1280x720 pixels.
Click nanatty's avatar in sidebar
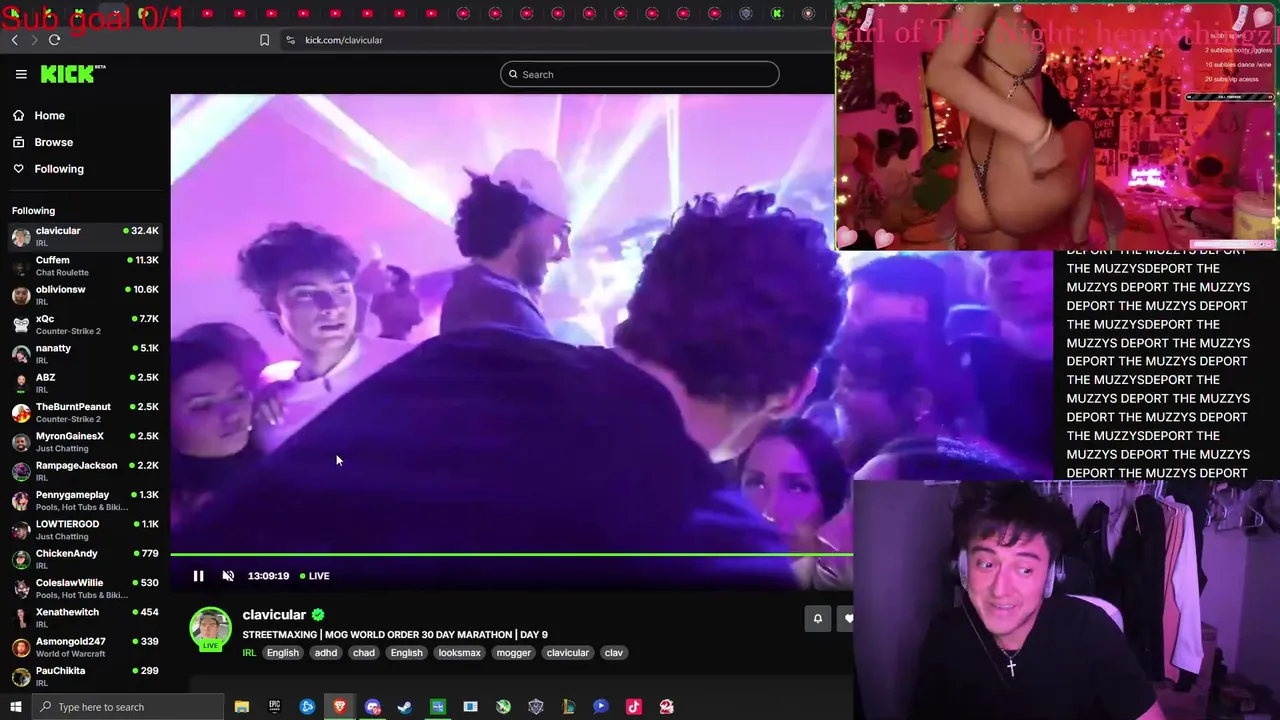coord(21,354)
